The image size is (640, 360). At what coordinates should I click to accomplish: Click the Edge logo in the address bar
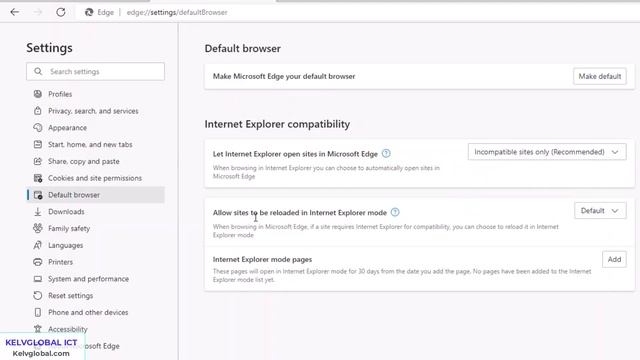(89, 12)
